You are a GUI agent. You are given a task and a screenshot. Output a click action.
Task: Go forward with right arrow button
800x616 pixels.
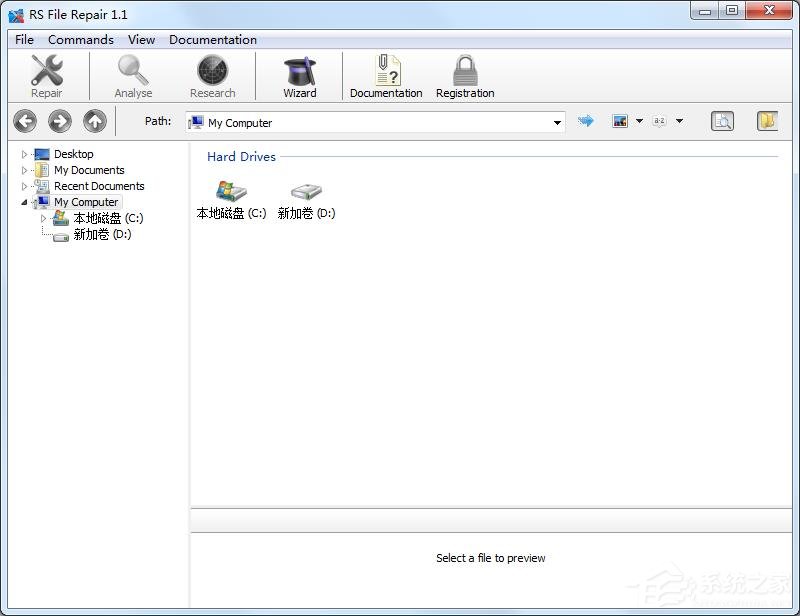60,121
